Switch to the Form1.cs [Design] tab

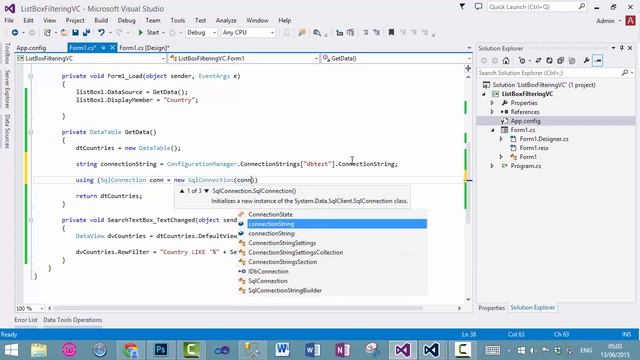coord(144,48)
